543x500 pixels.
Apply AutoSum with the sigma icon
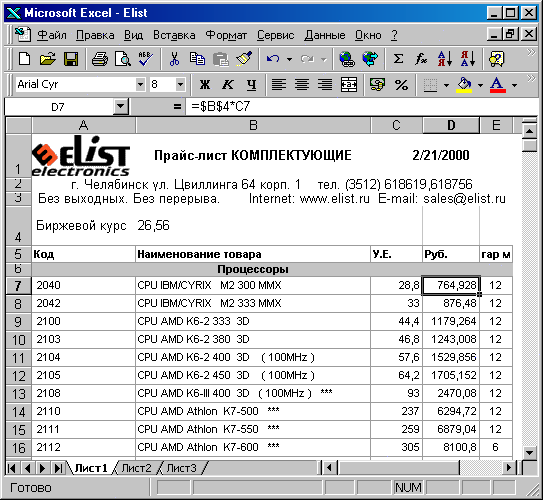click(398, 59)
